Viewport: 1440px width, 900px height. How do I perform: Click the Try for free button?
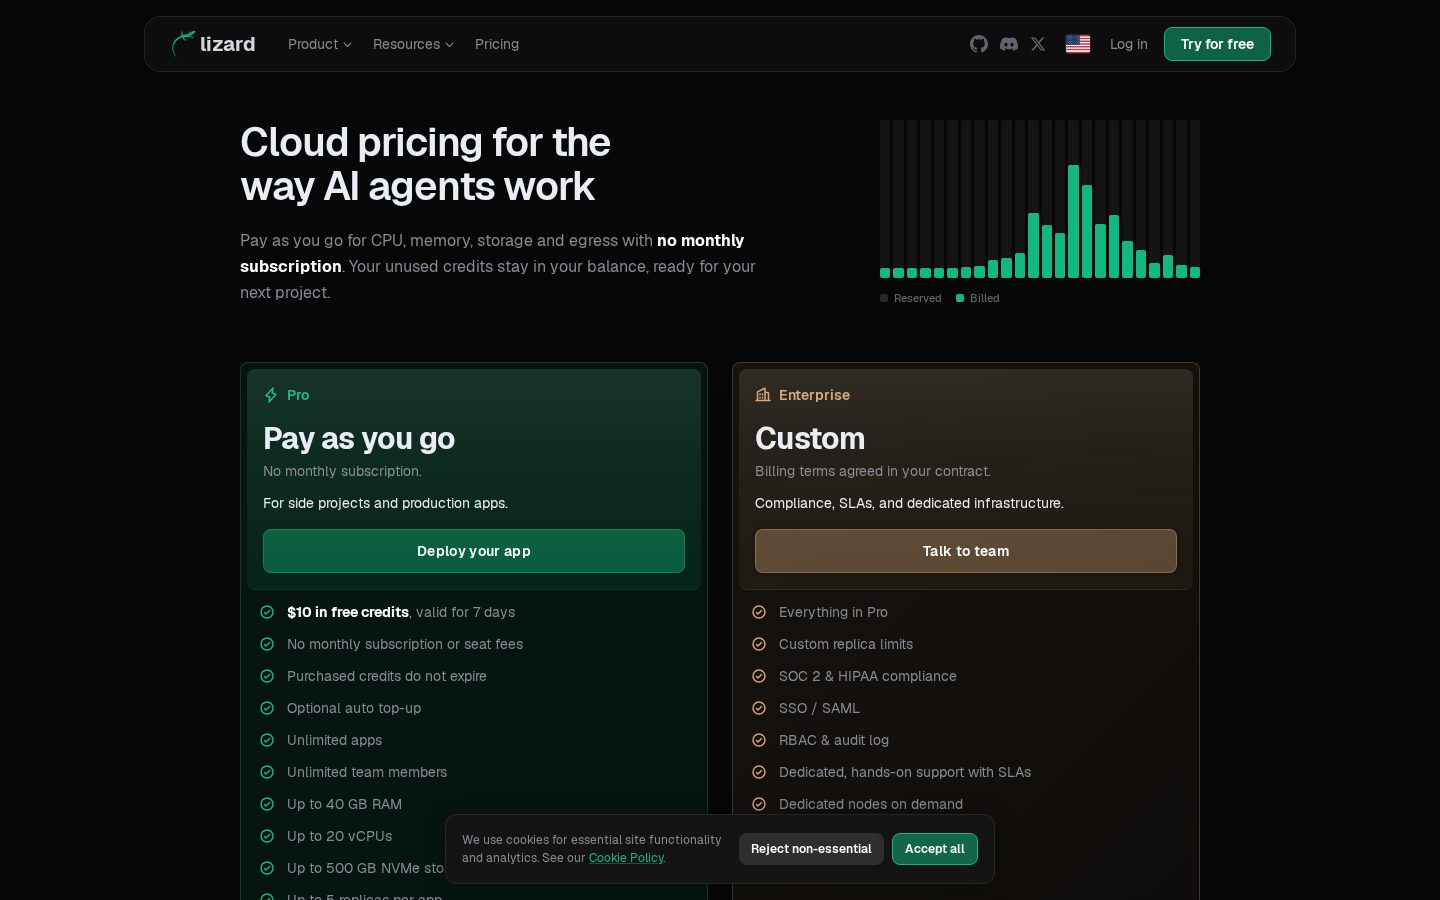(1217, 44)
